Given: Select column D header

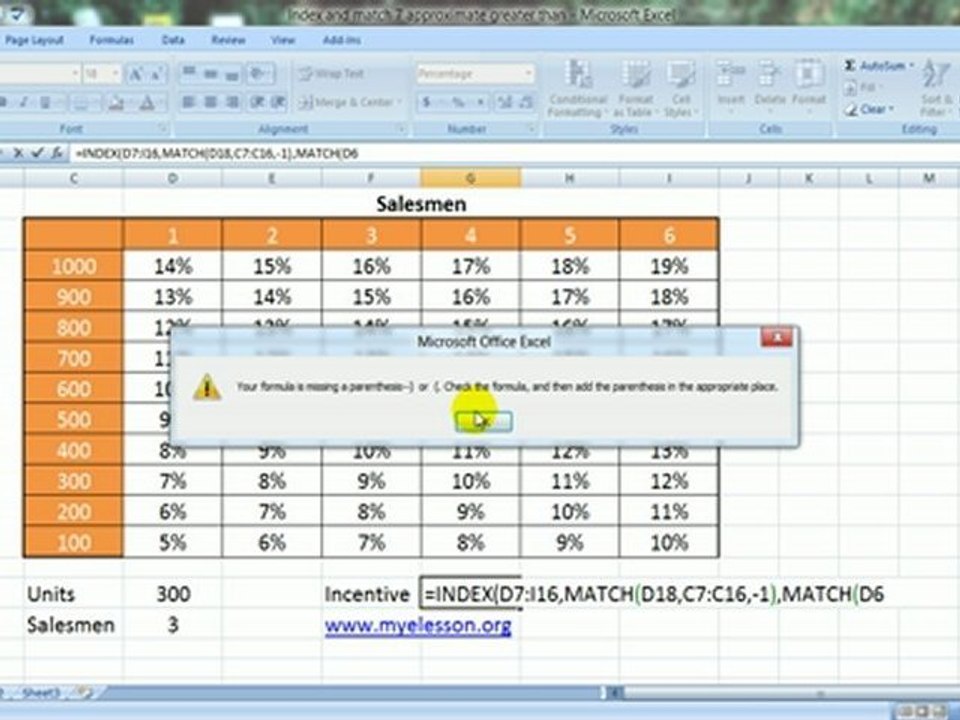Looking at the screenshot, I should [173, 178].
